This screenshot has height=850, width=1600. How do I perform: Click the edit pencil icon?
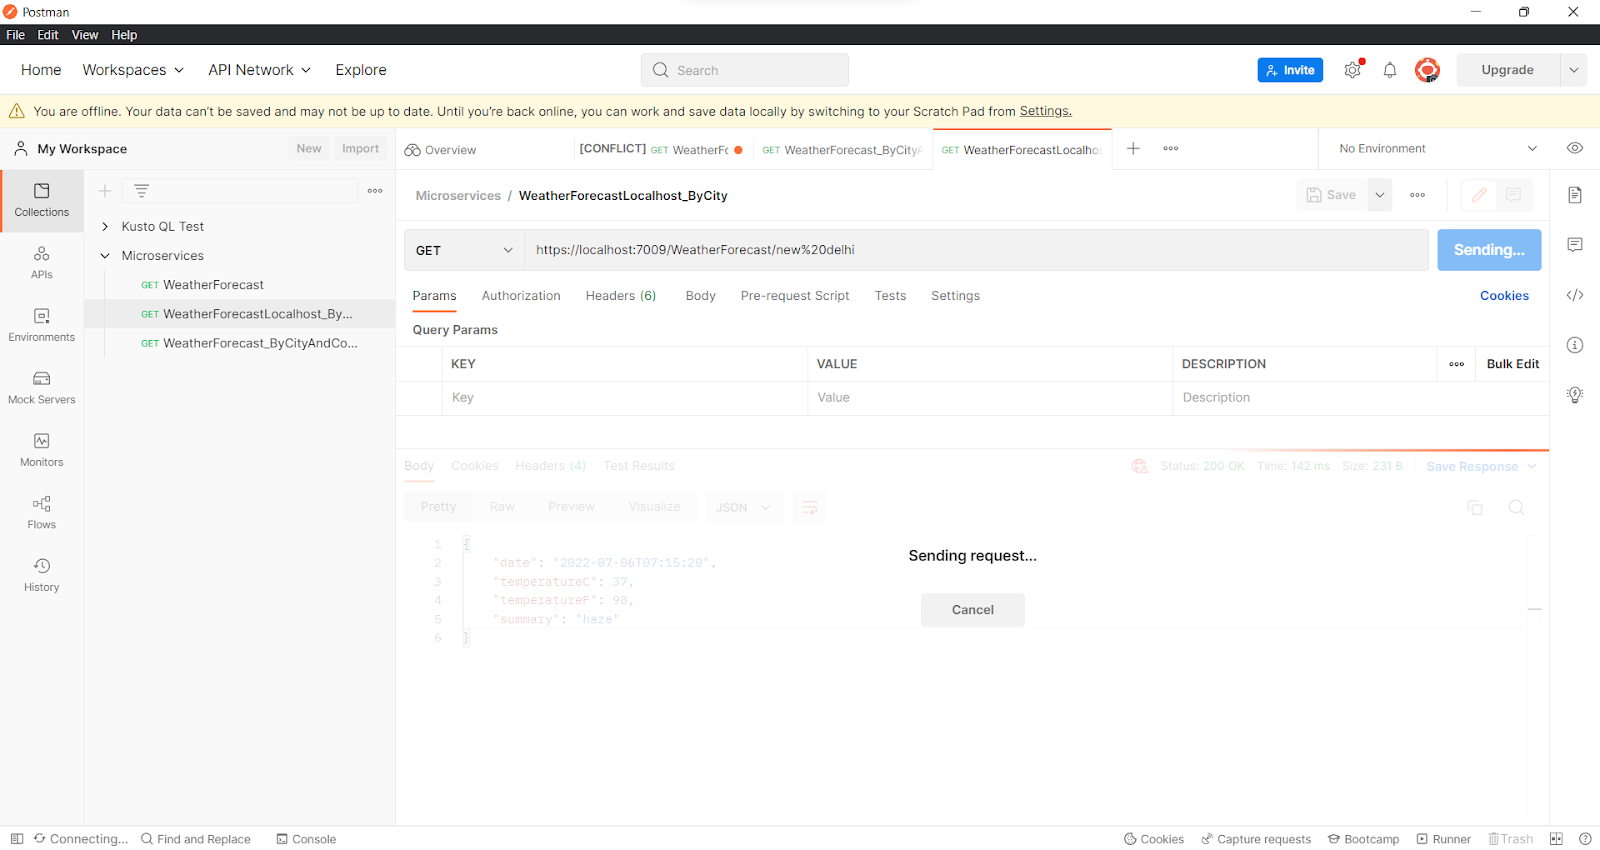tap(1479, 195)
